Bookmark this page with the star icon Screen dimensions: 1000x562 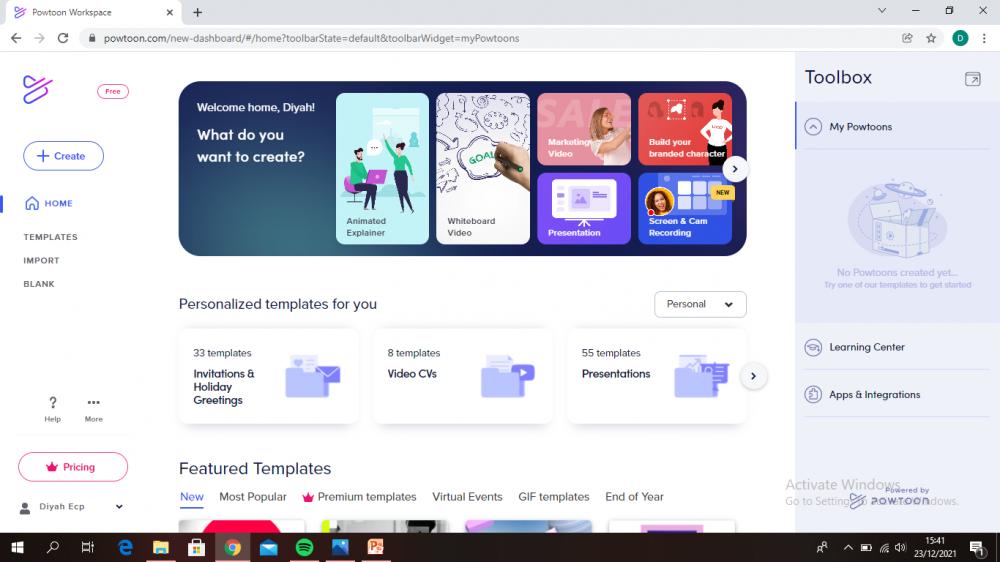[x=931, y=38]
